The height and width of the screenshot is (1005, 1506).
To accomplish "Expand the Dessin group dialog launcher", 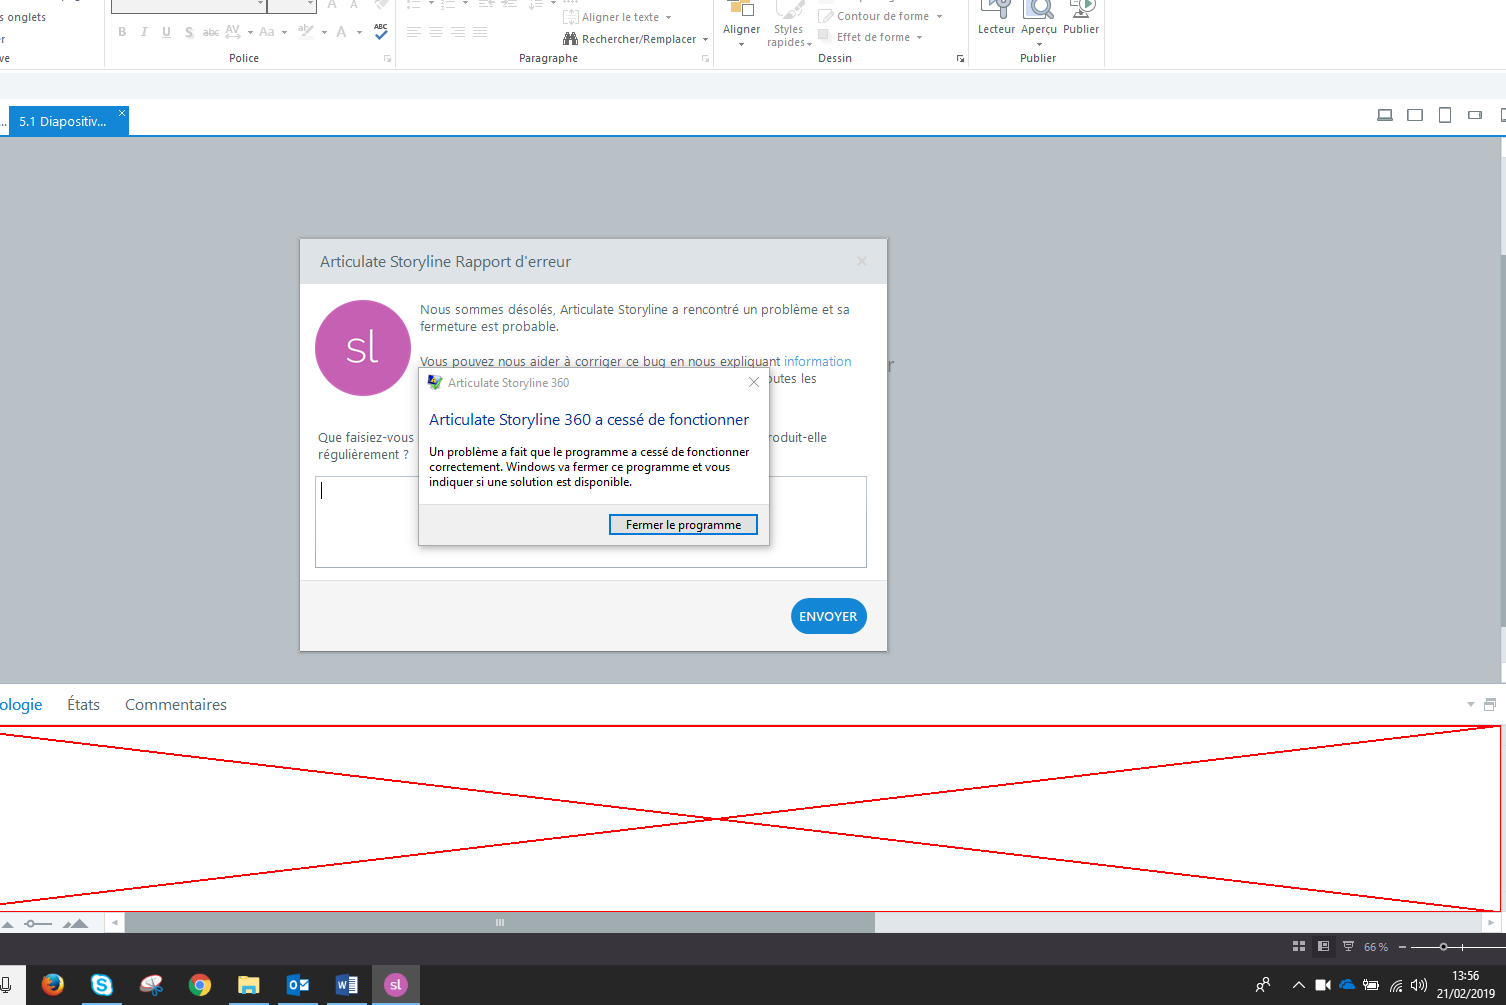I will [x=960, y=59].
